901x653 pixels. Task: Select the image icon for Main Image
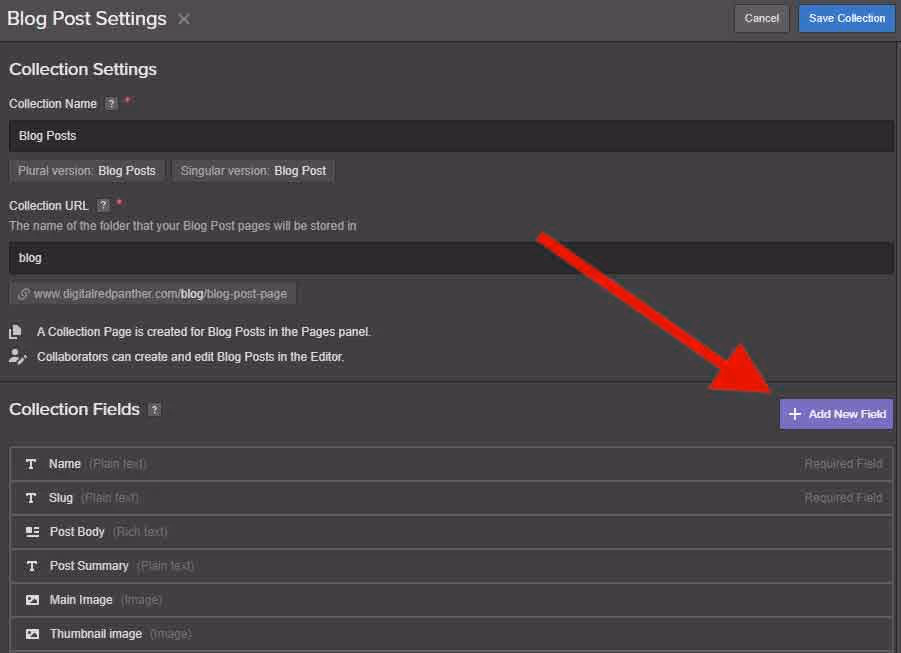[31, 599]
